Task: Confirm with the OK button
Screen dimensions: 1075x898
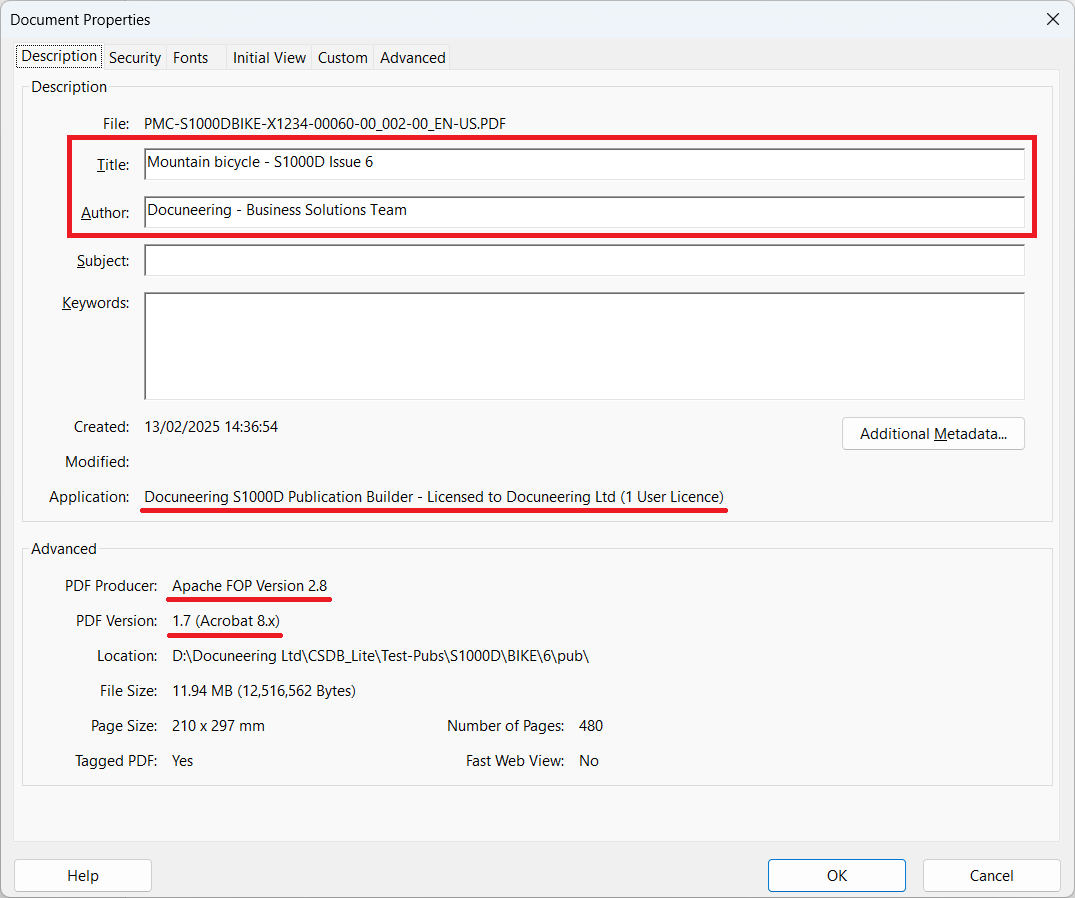Action: [x=836, y=875]
